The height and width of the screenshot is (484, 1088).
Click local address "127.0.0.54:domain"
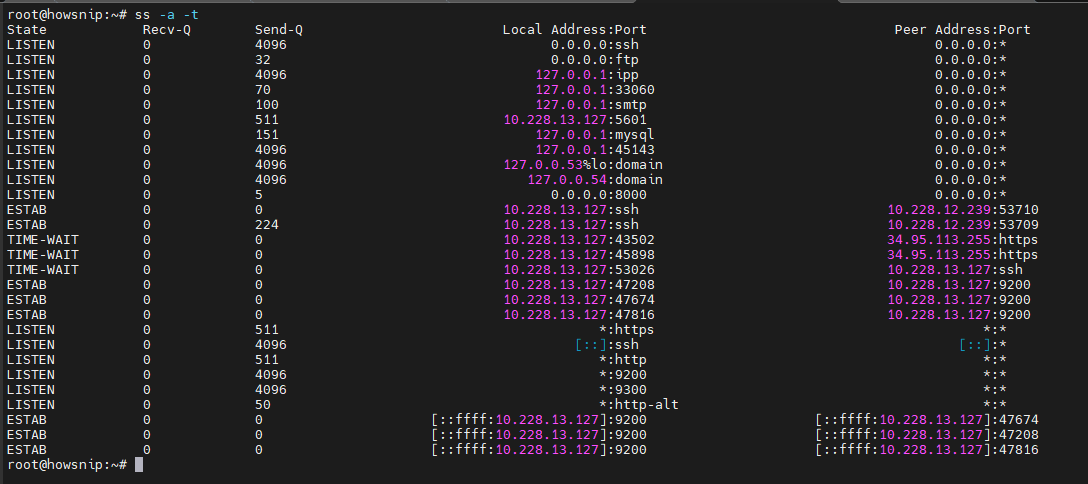[x=595, y=180]
